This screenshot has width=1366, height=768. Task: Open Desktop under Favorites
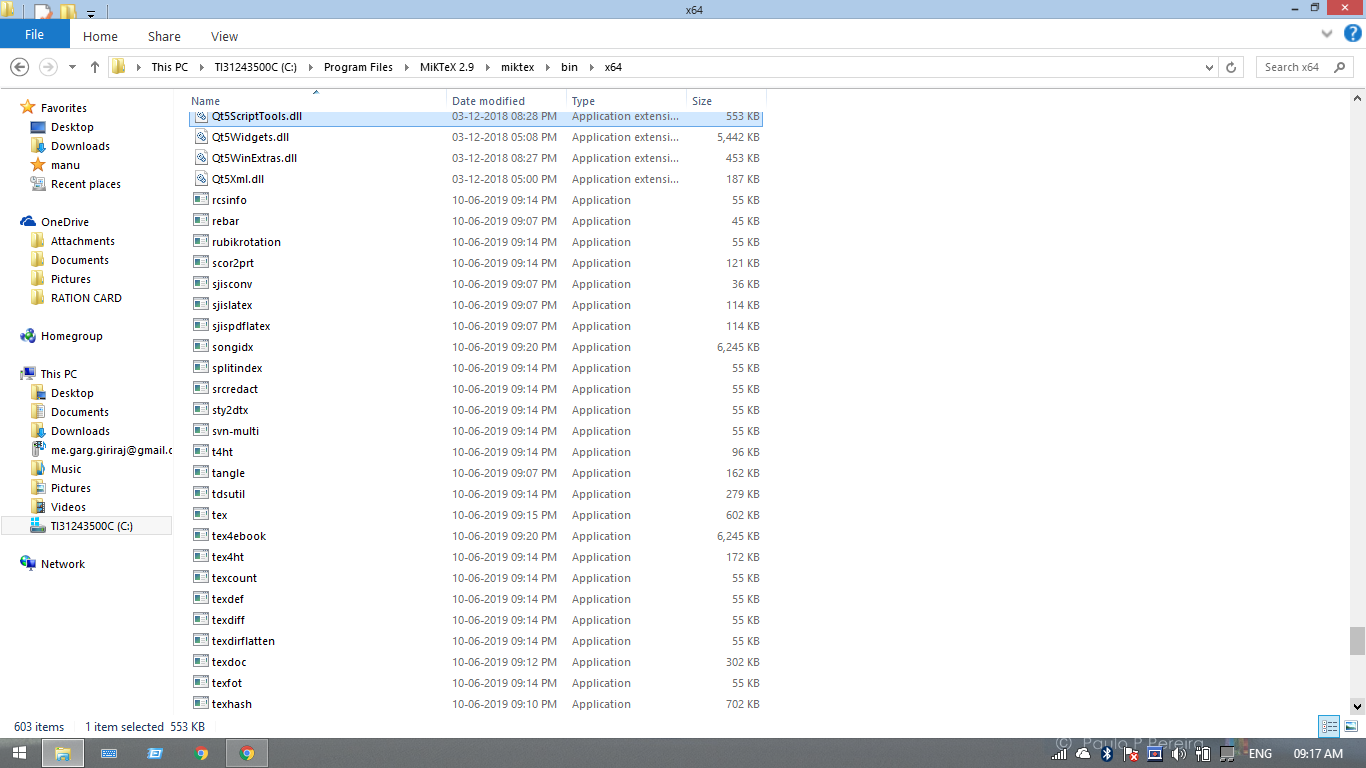(x=72, y=127)
